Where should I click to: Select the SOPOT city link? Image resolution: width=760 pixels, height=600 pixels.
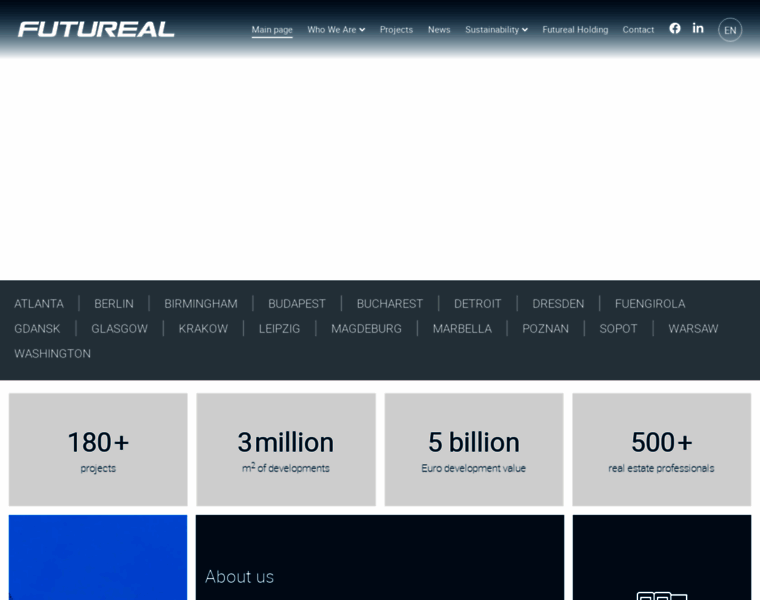[618, 329]
